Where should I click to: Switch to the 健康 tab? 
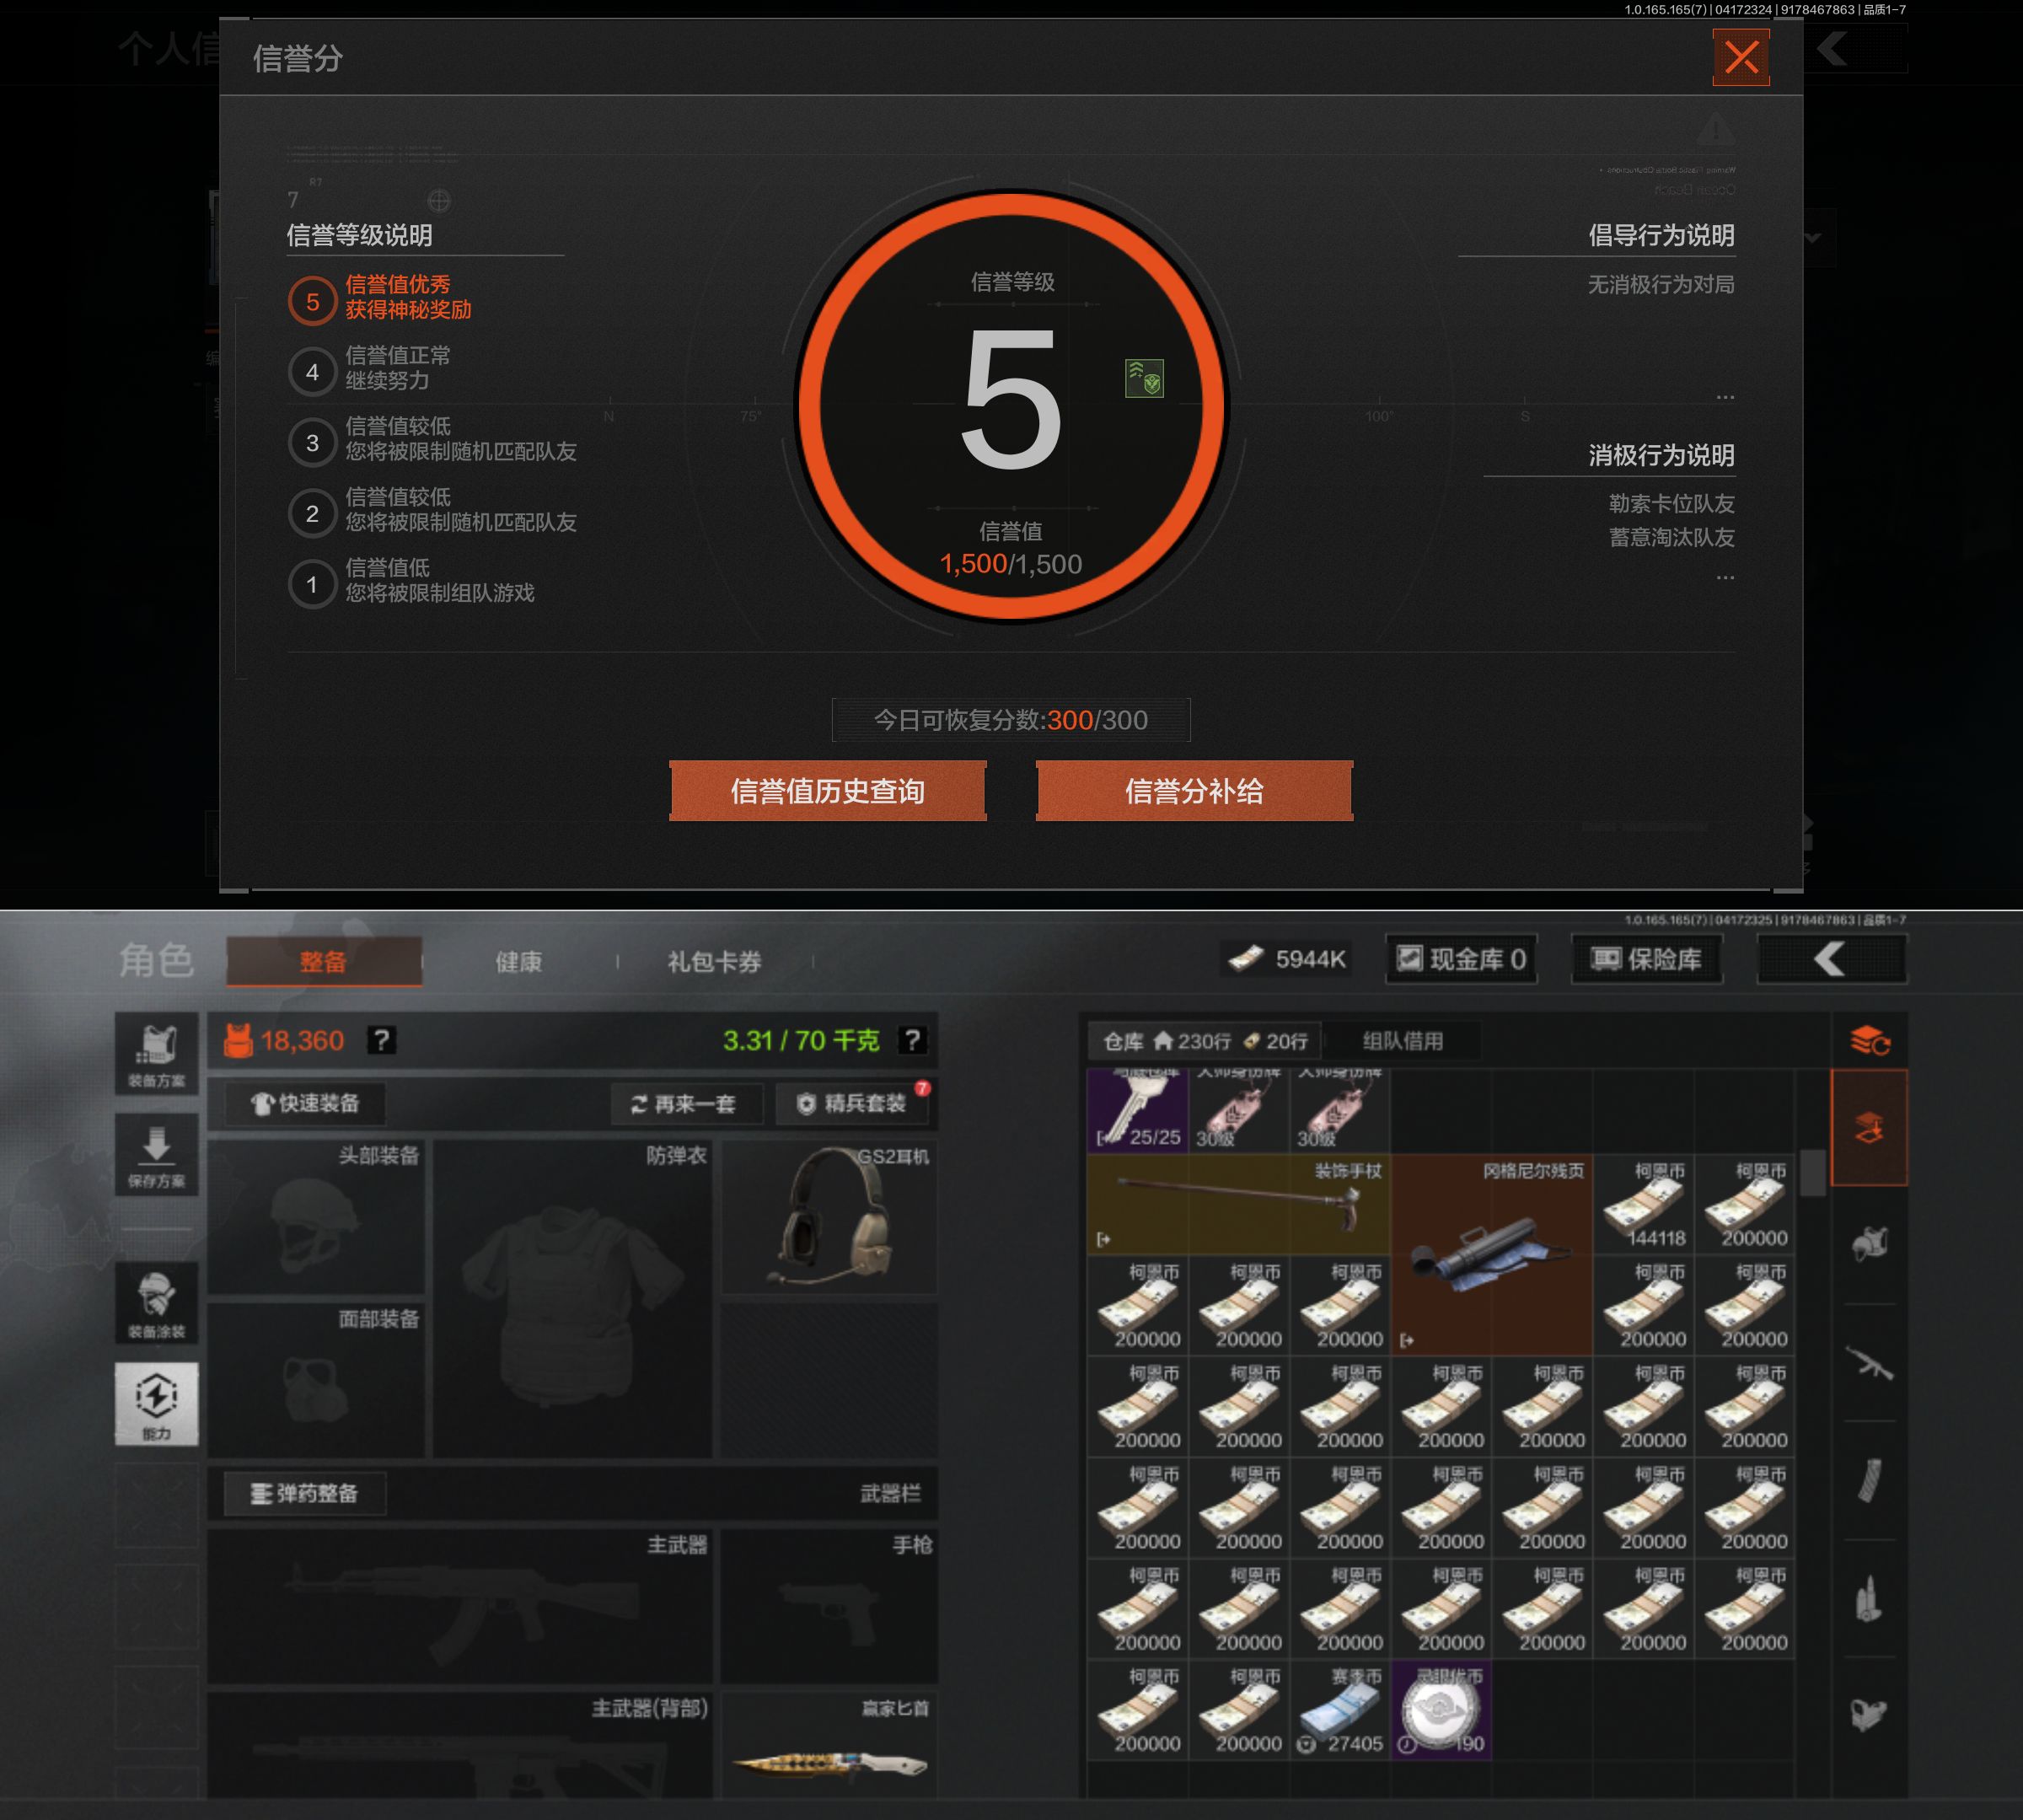click(518, 961)
